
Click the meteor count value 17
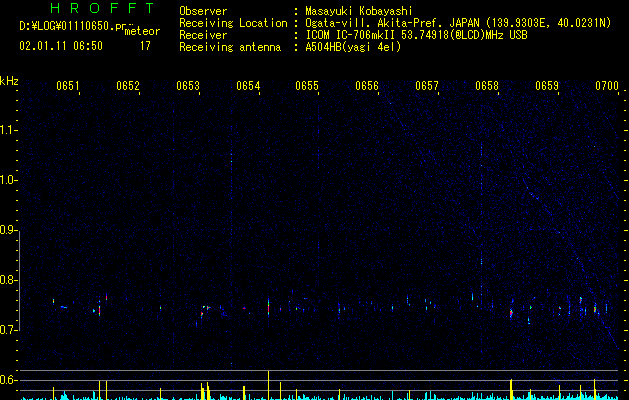point(145,46)
